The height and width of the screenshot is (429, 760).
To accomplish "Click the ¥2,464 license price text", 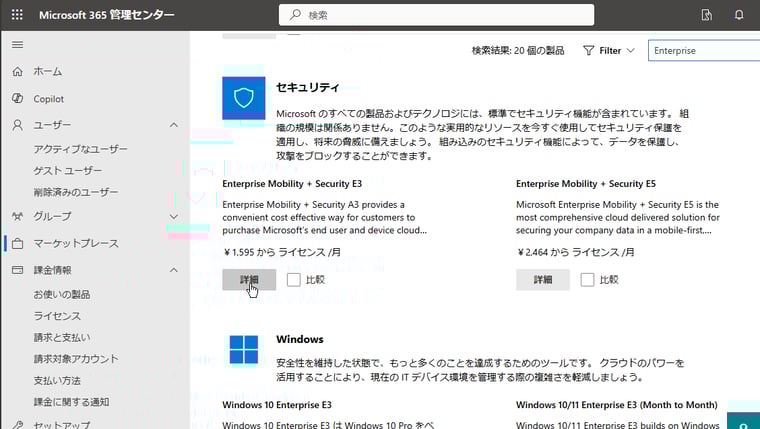I will coord(576,252).
